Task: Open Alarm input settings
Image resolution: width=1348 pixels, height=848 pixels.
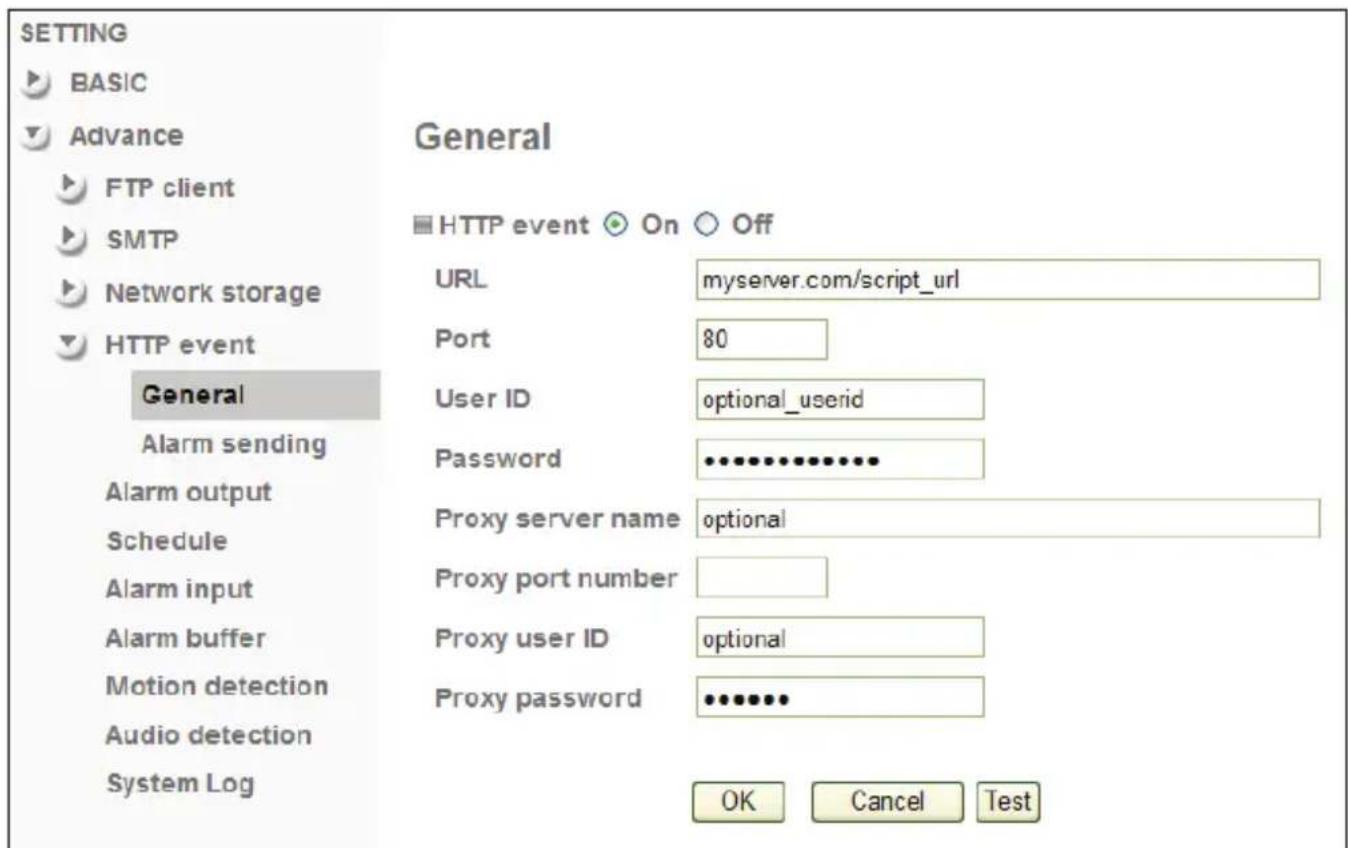Action: (x=179, y=589)
